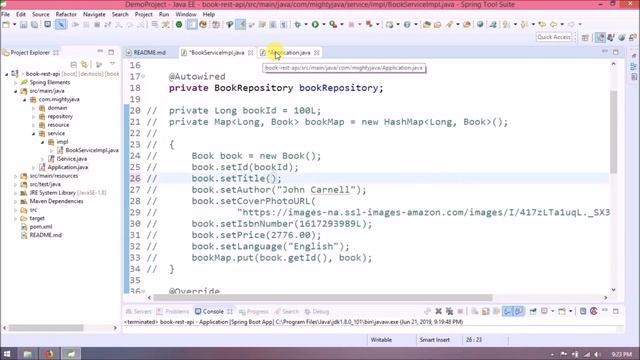The image size is (640, 360).
Task: Click the green Boot Dashboard circle icon
Action: point(179,24)
